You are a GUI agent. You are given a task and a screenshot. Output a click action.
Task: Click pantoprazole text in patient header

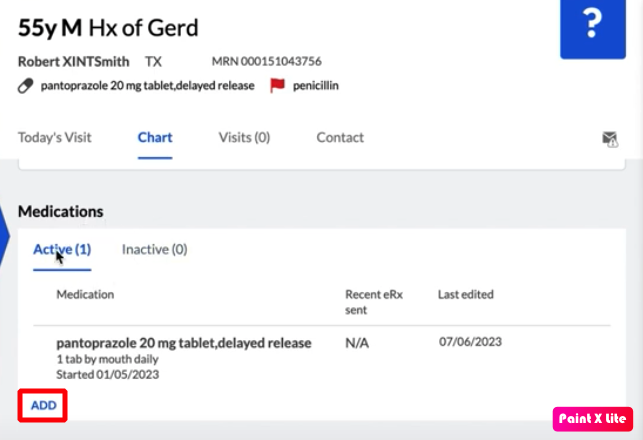point(148,86)
